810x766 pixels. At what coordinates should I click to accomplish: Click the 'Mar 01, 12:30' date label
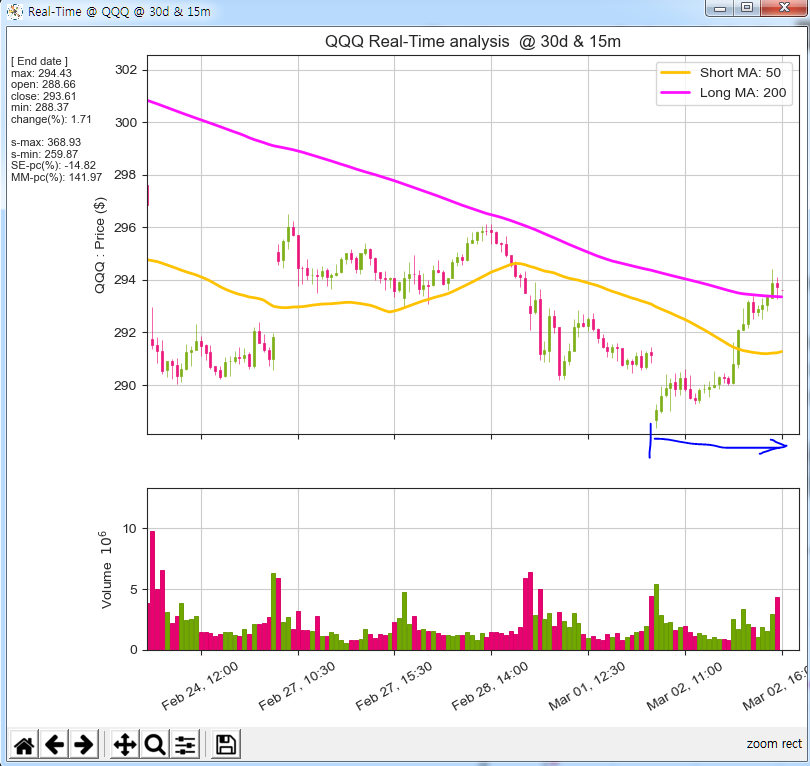[586, 686]
